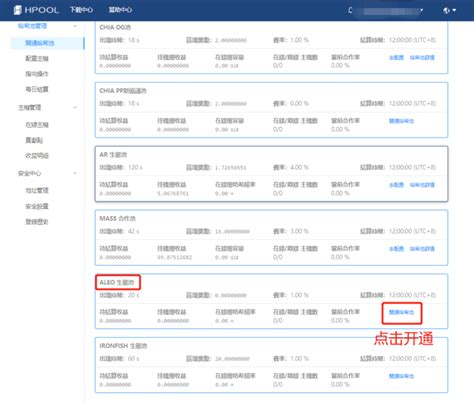Screen dimensions: 474x406
Task: Open the blurred account name dropdown
Action: point(386,10)
